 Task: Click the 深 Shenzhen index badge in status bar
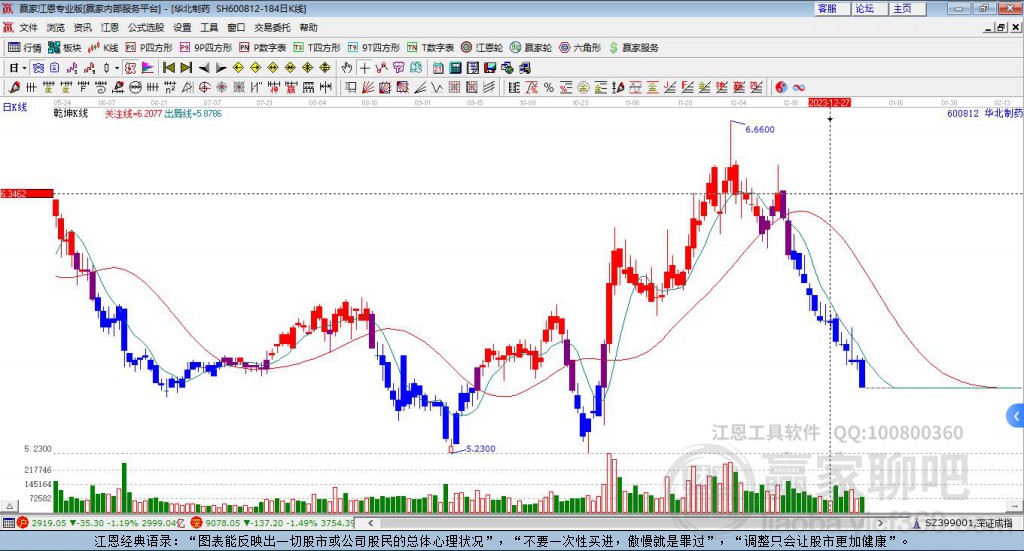tap(197, 523)
